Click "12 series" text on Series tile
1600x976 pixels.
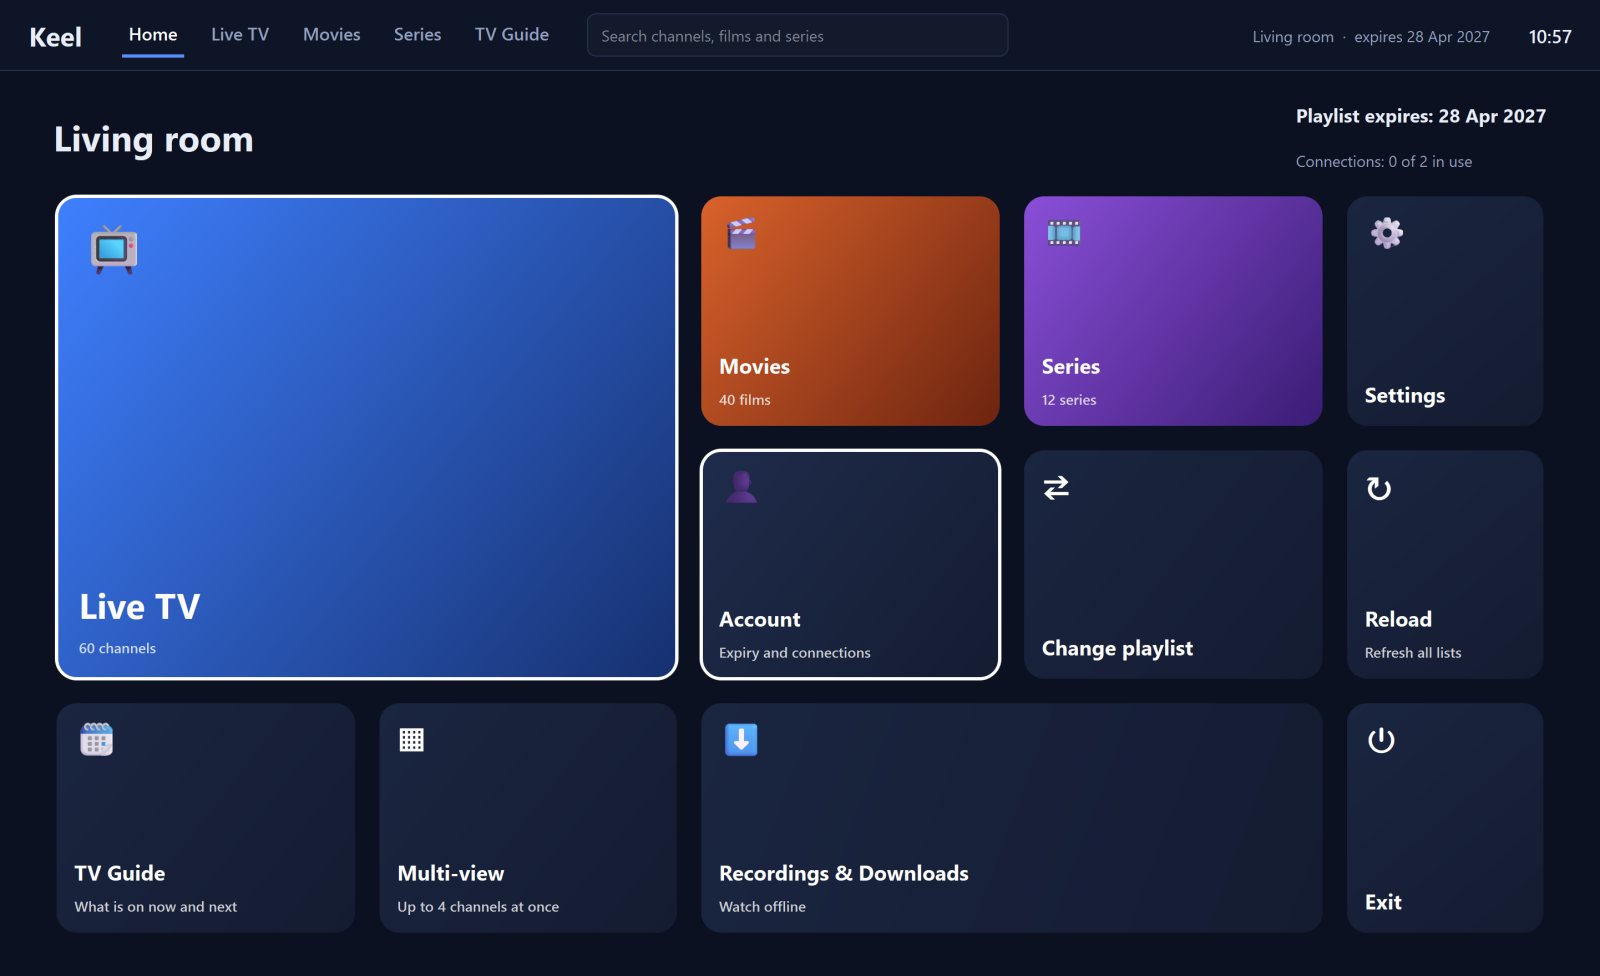[x=1069, y=400]
